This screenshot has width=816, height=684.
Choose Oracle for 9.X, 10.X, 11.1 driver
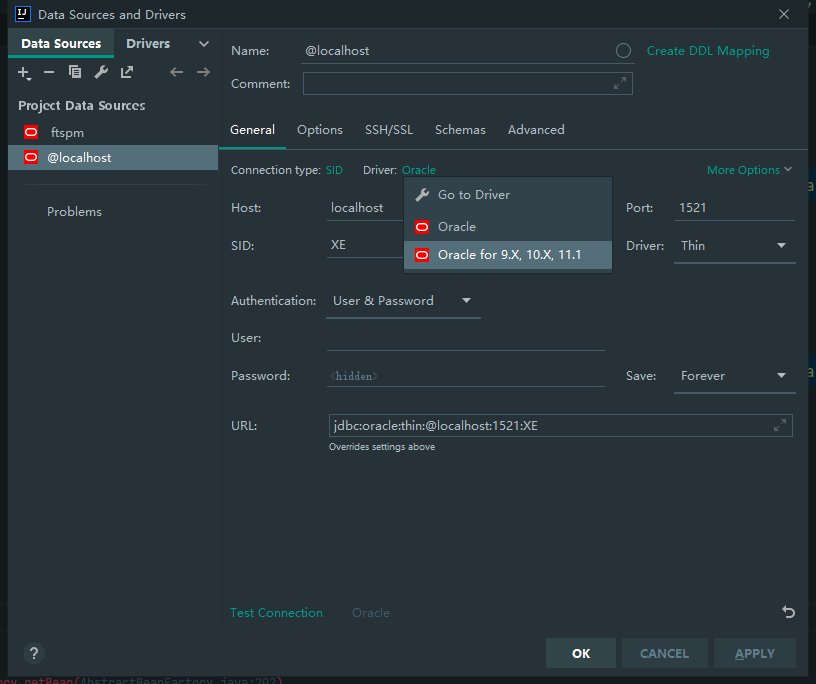[508, 255]
